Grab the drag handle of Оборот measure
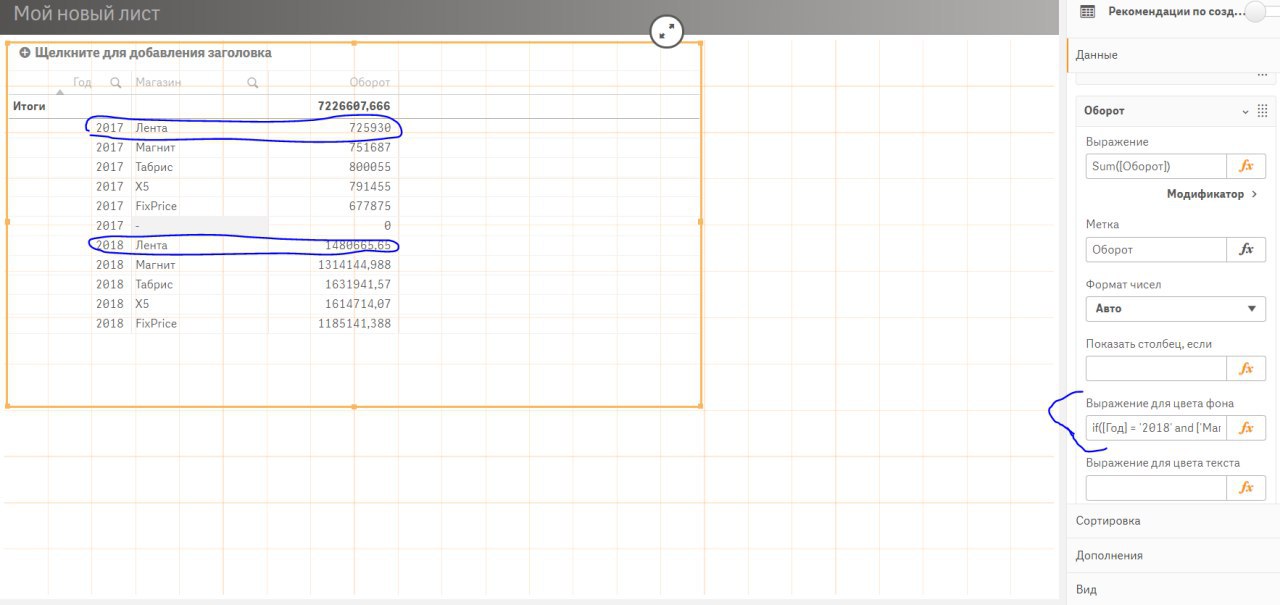1280x605 pixels. [1262, 111]
